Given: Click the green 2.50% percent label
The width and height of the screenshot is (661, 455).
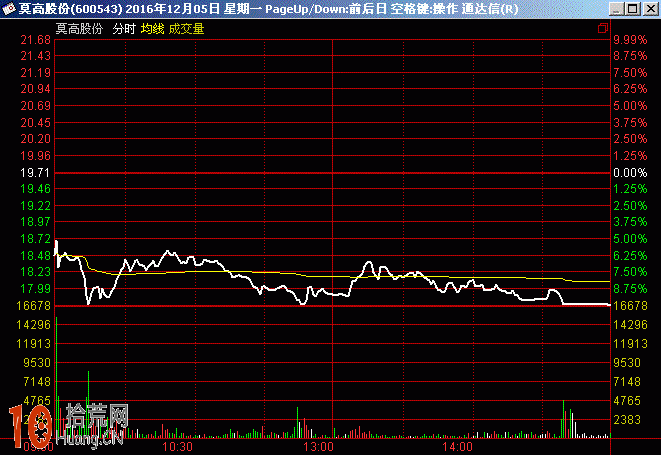Looking at the screenshot, I should (630, 205).
